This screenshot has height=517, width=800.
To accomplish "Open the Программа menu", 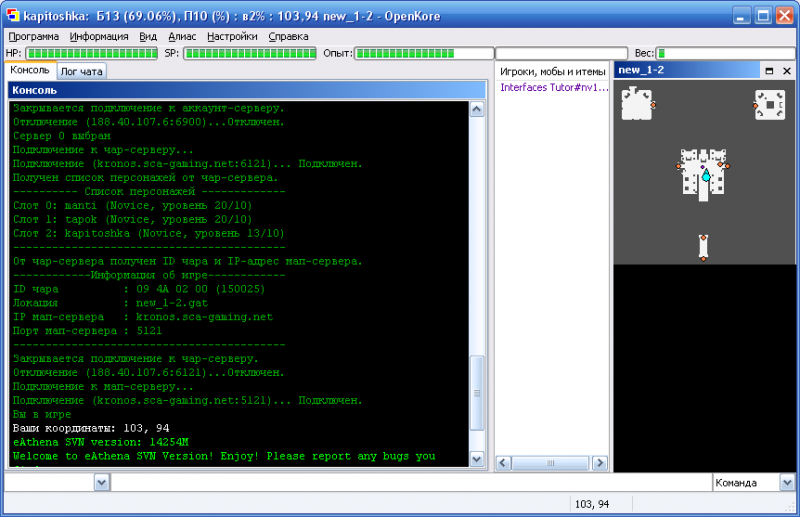I will (34, 37).
